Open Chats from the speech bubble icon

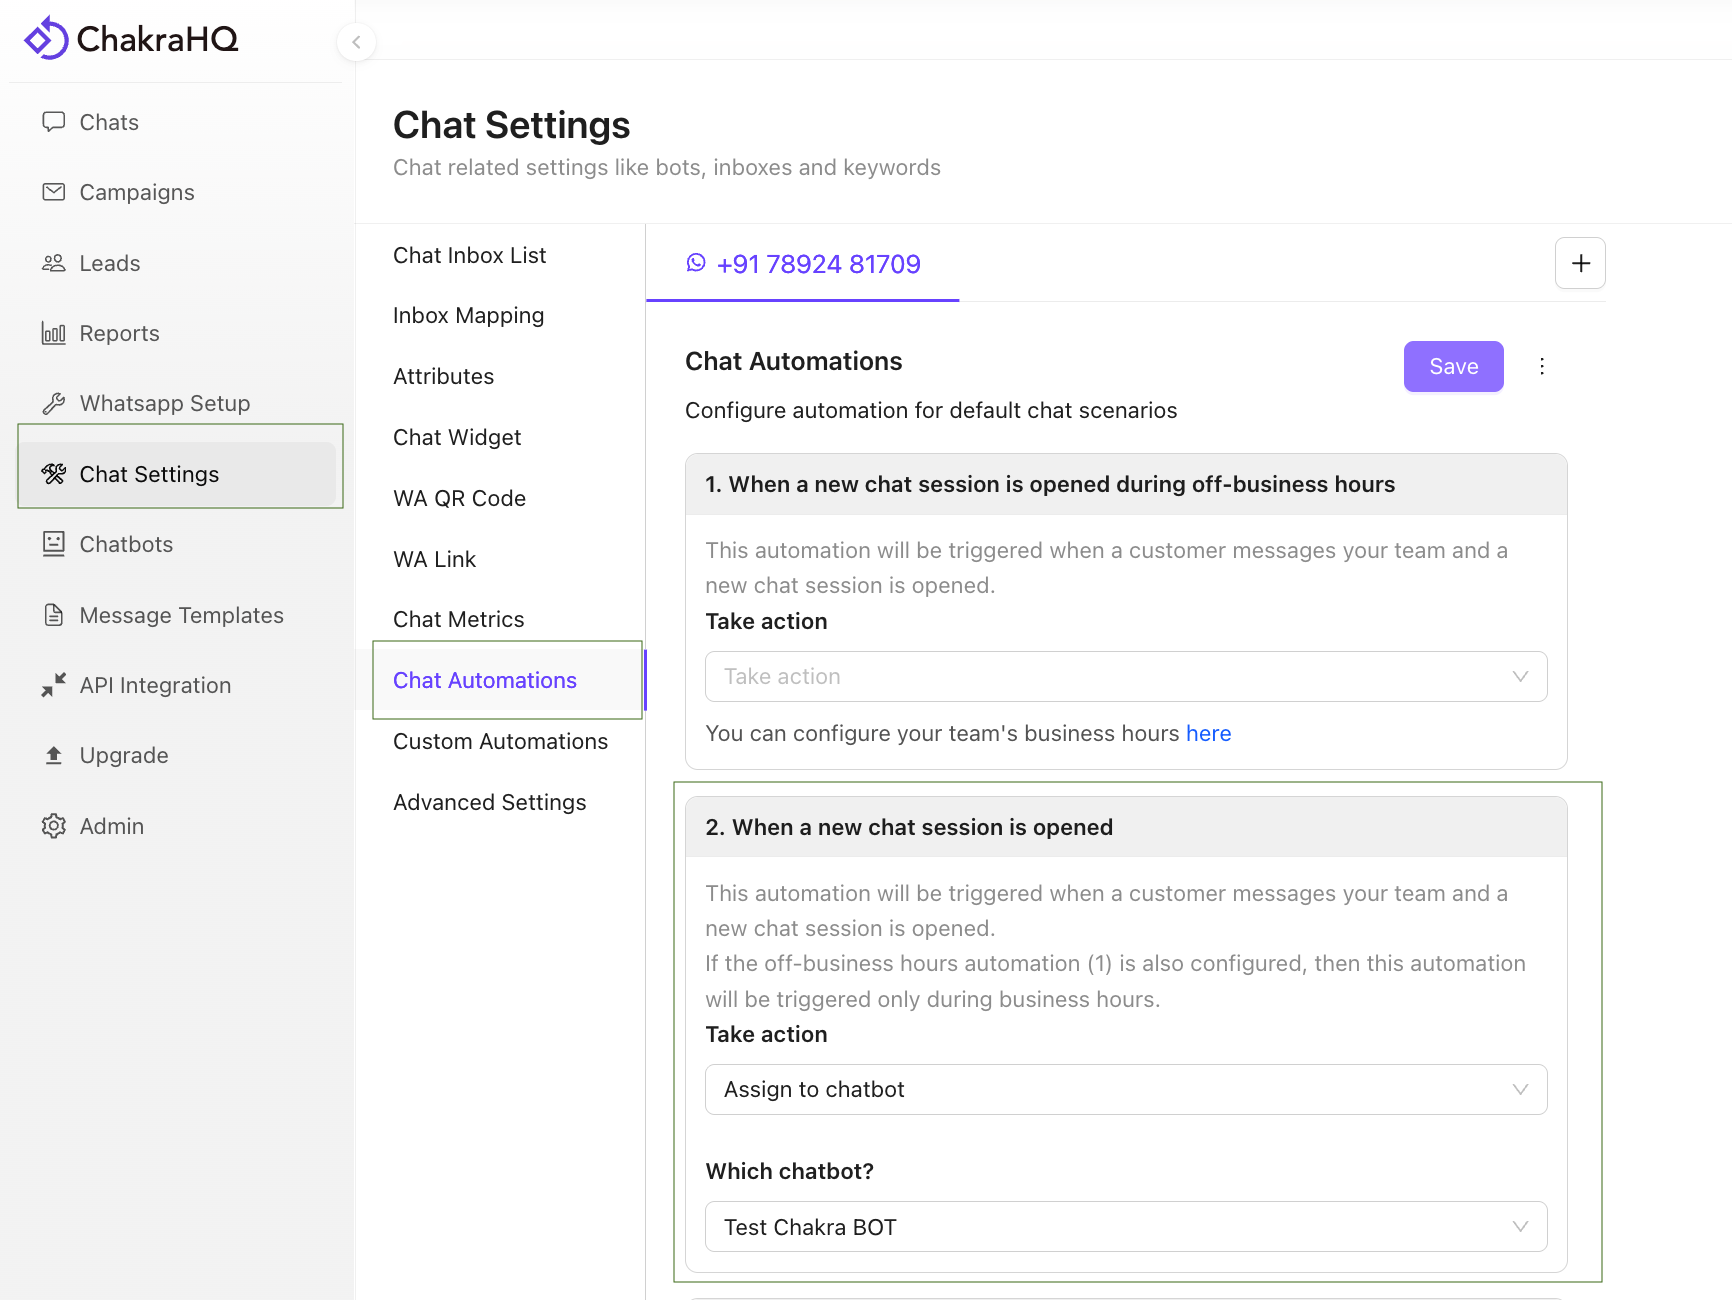54,122
